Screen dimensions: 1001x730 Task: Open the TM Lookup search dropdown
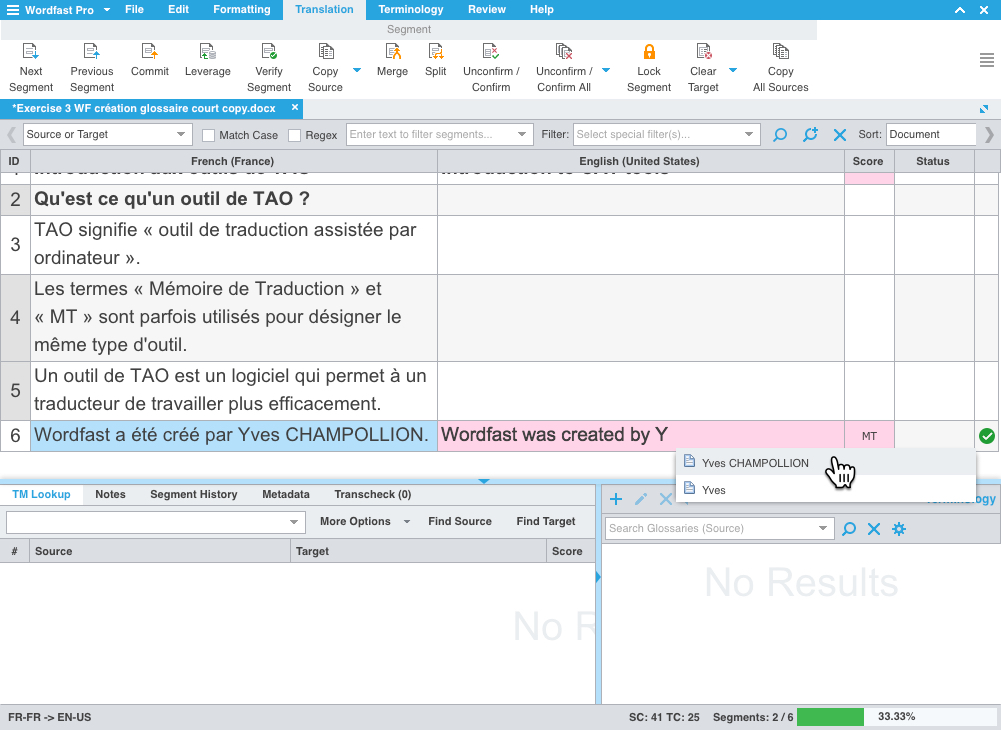(294, 522)
